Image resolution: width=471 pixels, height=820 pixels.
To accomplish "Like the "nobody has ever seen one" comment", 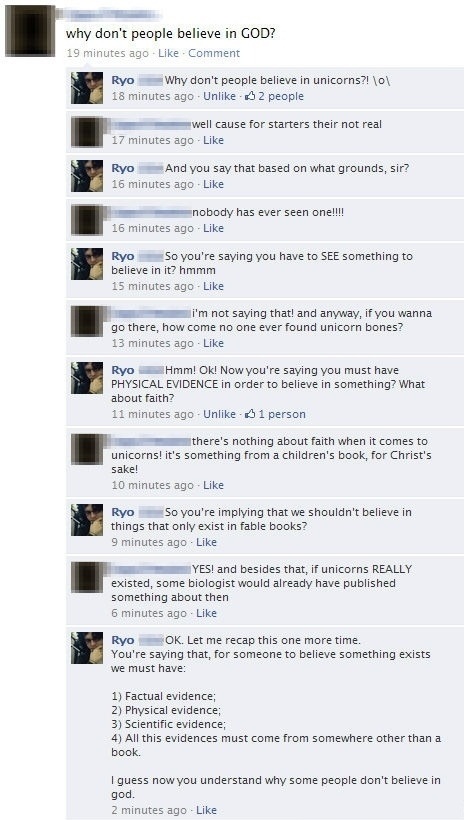I will [213, 228].
